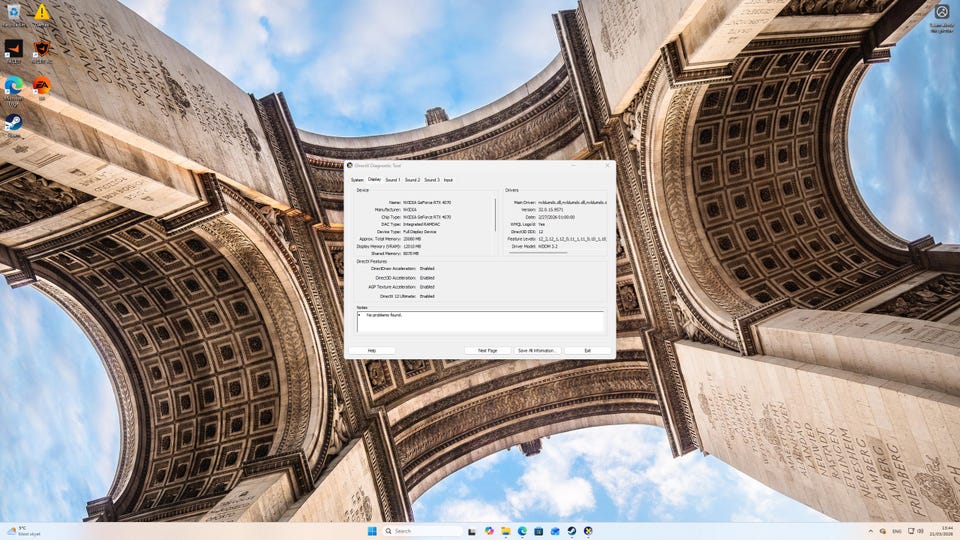Open File Explorer from the taskbar
This screenshot has height=540, width=960.
pyautogui.click(x=506, y=531)
